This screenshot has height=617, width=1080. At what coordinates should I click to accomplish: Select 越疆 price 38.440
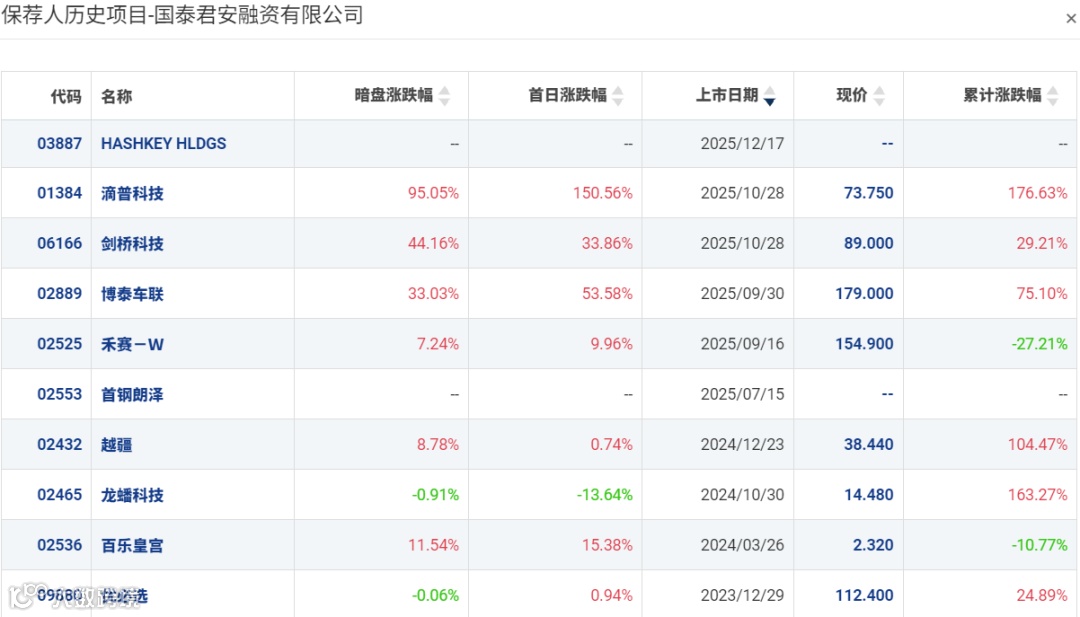(x=869, y=444)
